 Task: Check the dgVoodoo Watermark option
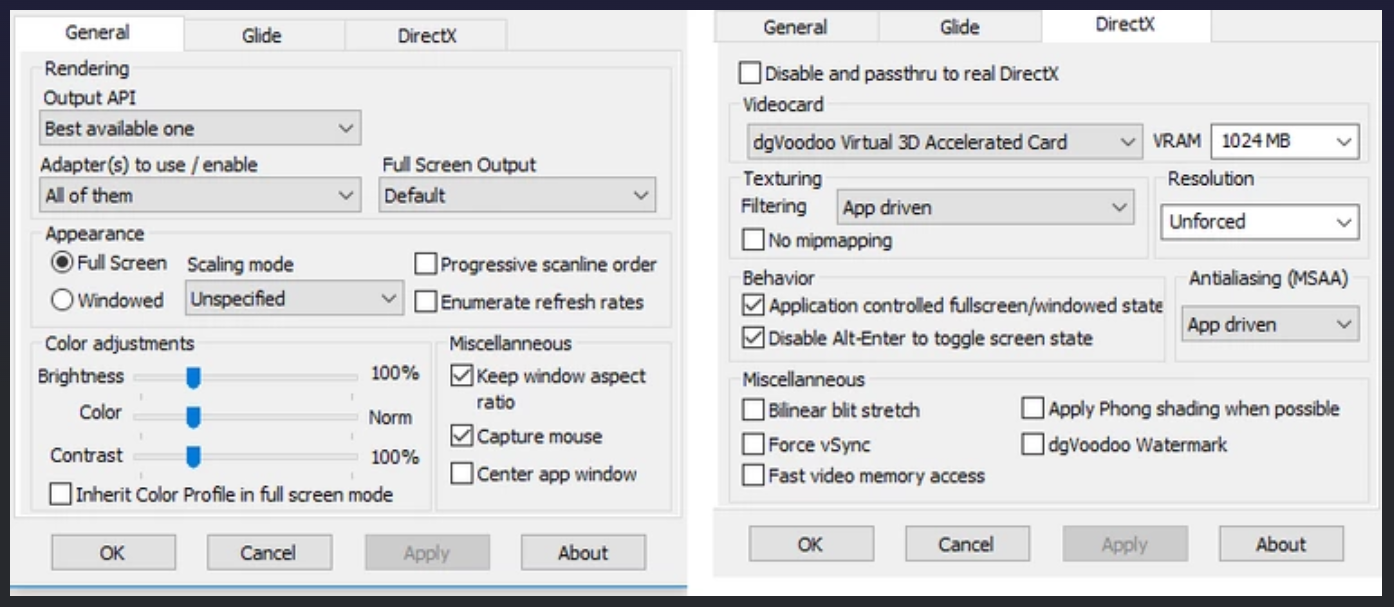(x=1033, y=444)
